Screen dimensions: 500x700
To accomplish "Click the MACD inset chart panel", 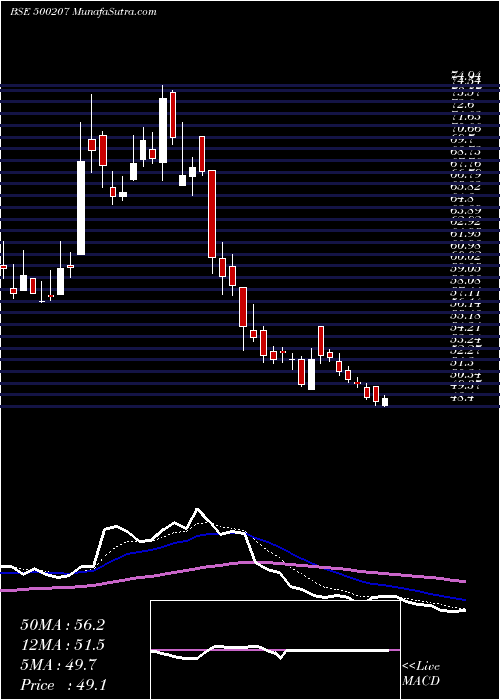I will (x=275, y=650).
